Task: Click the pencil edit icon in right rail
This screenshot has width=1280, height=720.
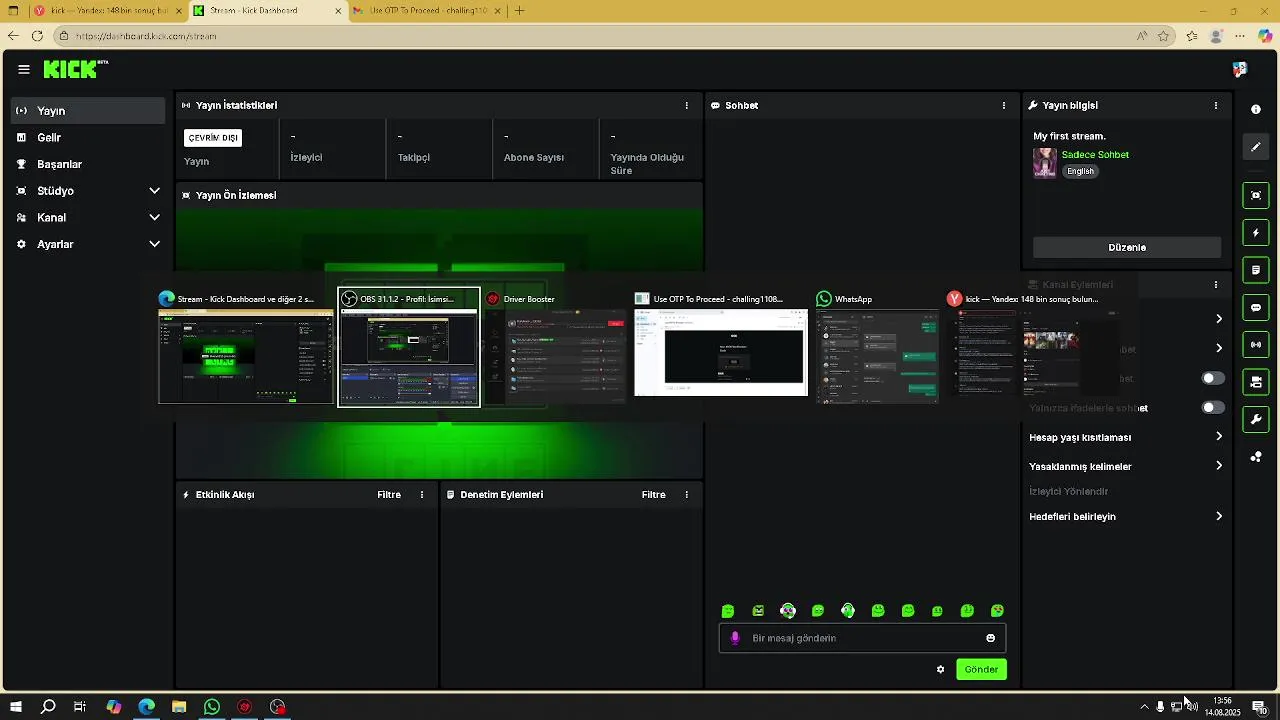Action: click(x=1256, y=147)
